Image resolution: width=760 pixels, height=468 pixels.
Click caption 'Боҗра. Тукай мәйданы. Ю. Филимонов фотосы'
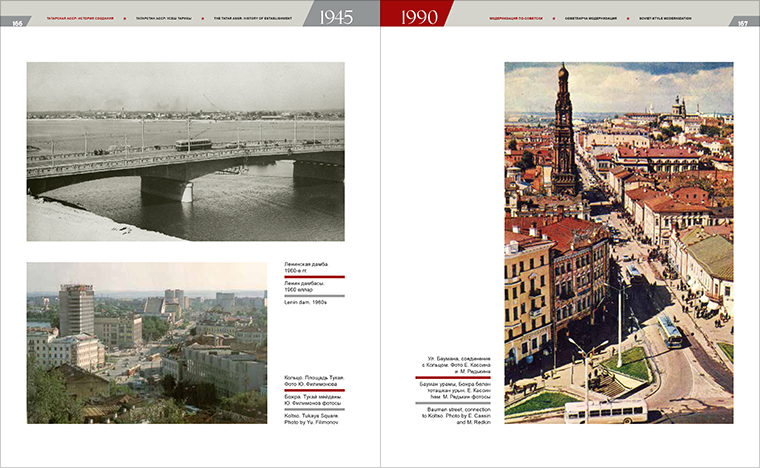(313, 400)
